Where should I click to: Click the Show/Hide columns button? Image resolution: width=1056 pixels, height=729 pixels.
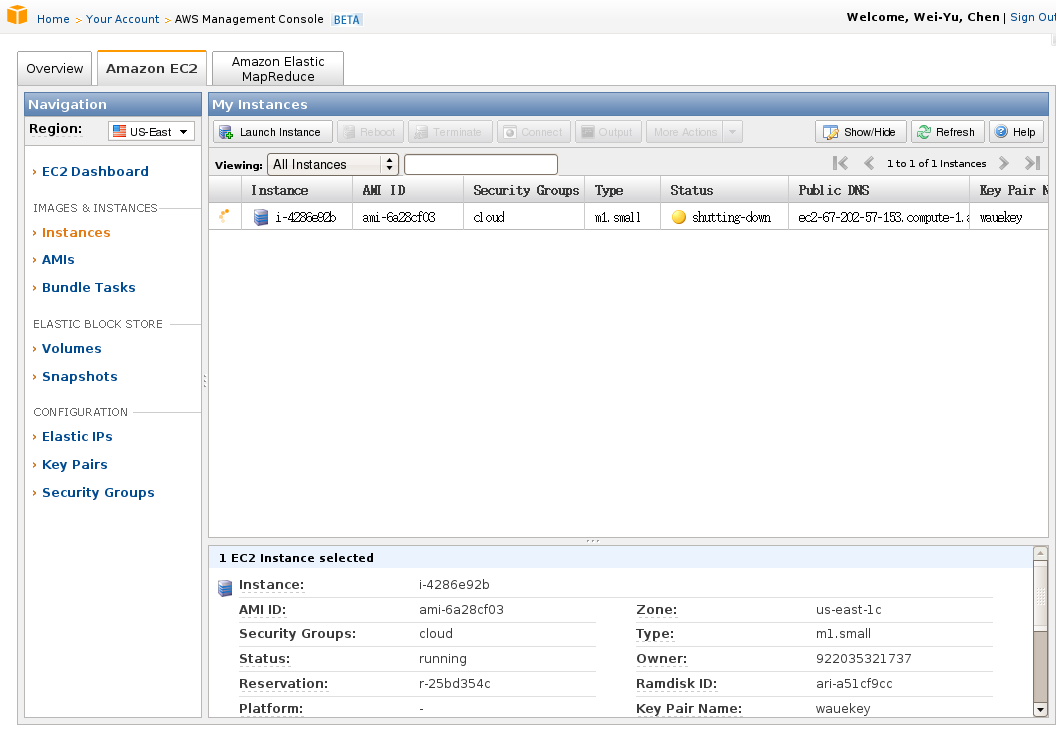click(860, 132)
